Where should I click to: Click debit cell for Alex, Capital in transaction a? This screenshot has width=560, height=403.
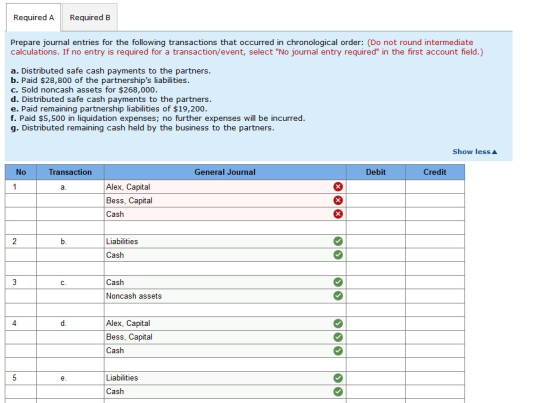click(x=376, y=187)
